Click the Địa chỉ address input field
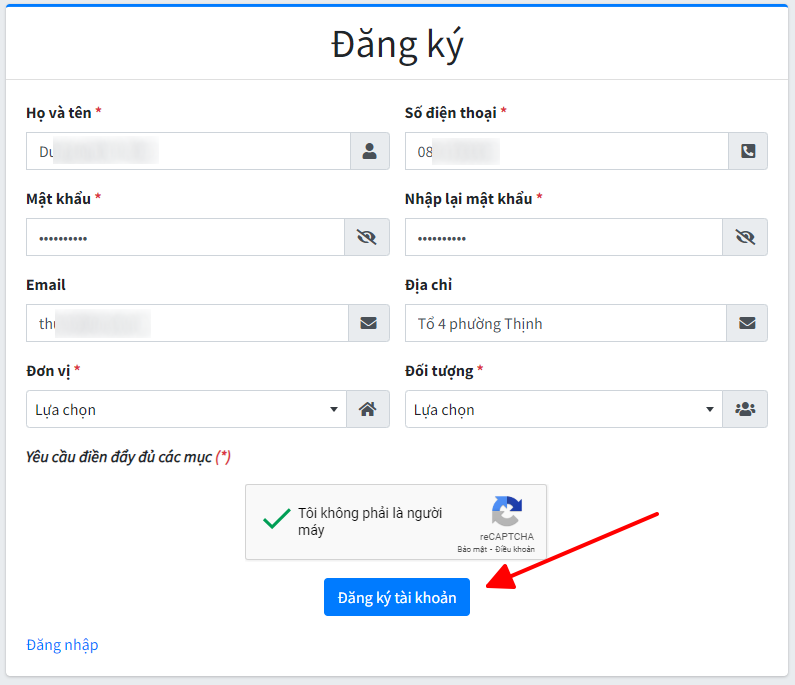795x685 pixels. click(x=565, y=323)
